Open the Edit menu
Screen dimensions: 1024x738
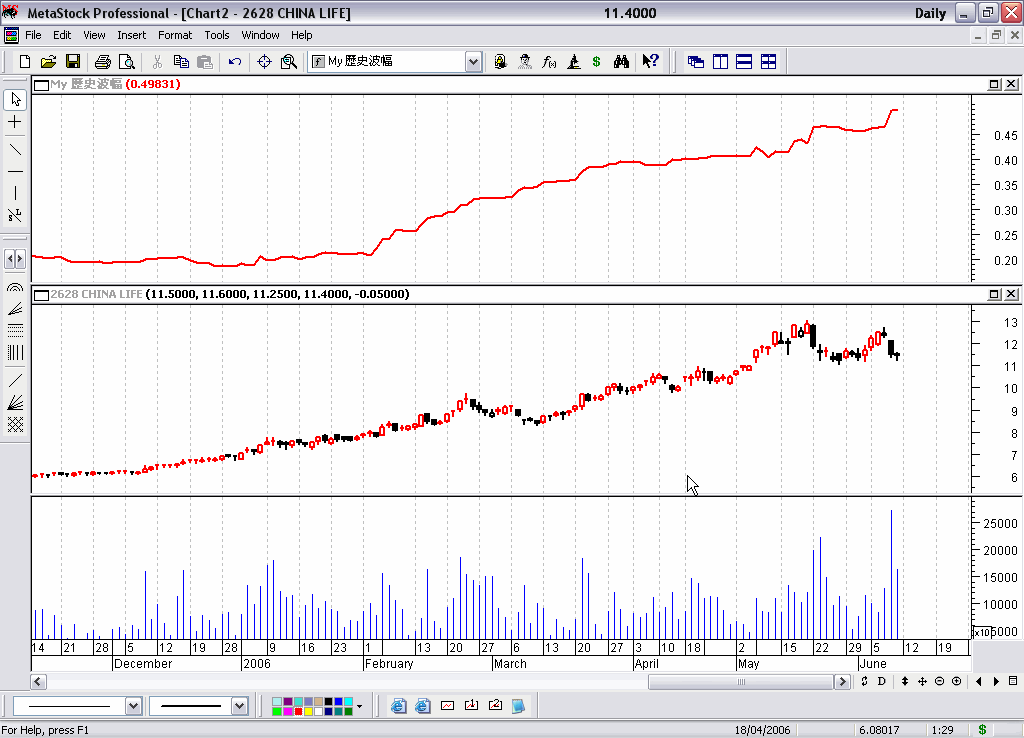62,35
